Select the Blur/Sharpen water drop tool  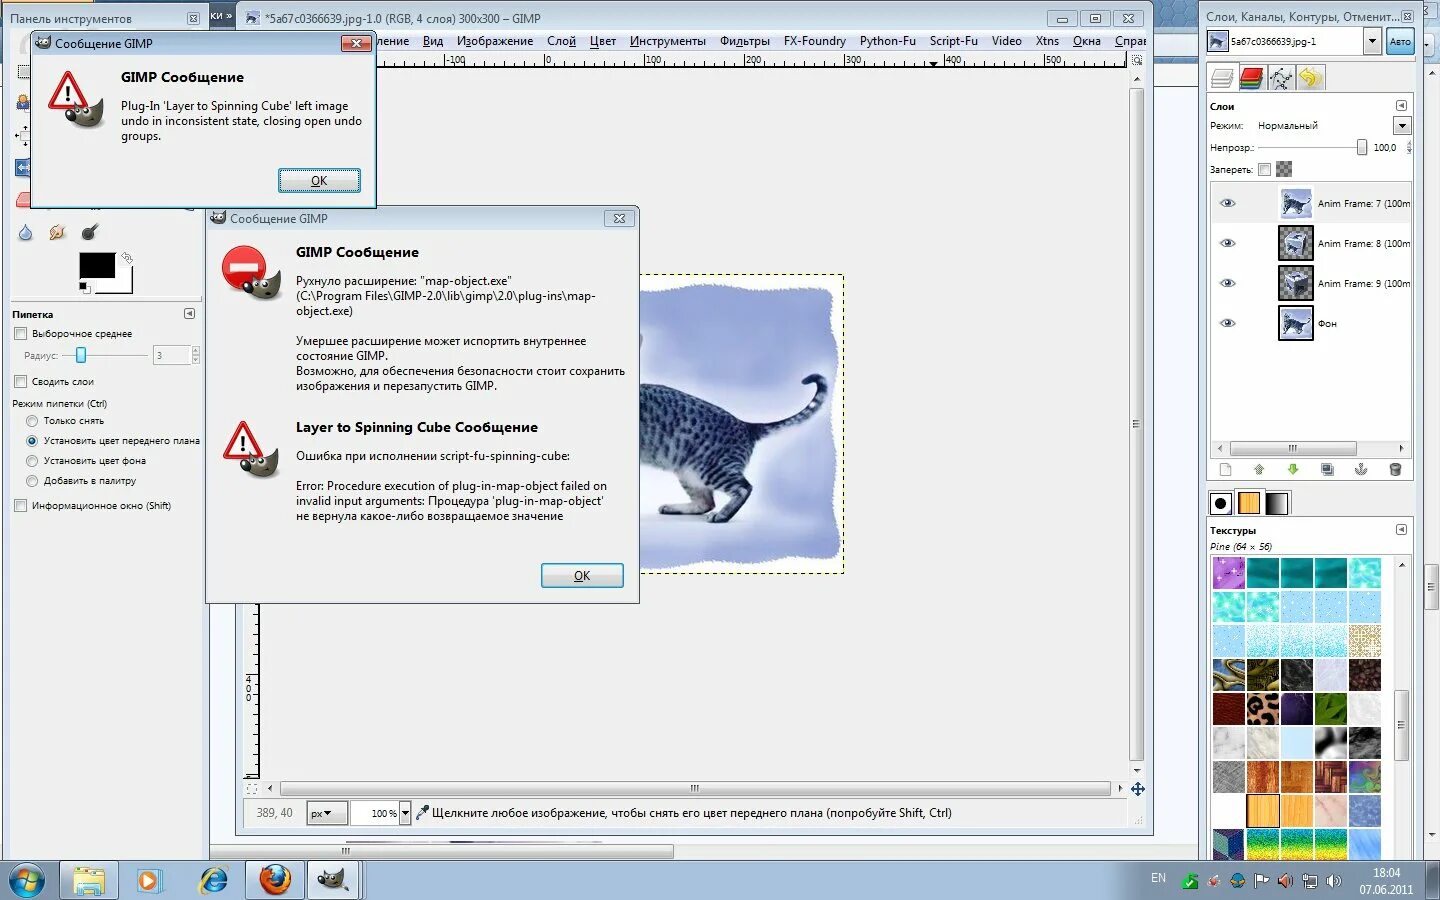click(25, 232)
